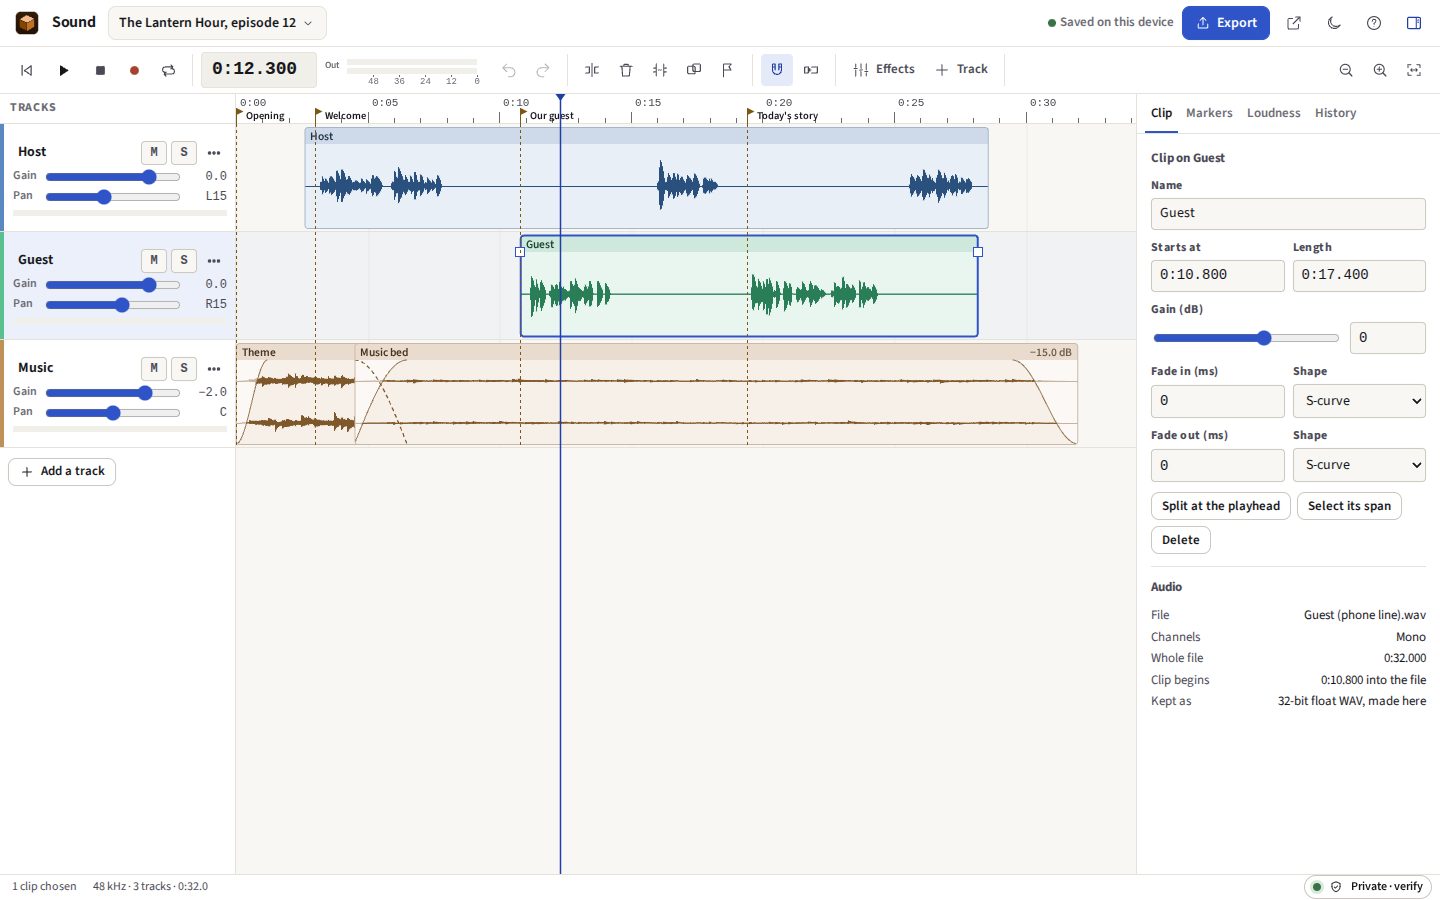Click the 0:12.300 time display
This screenshot has height=900, width=1440.
tap(259, 70)
